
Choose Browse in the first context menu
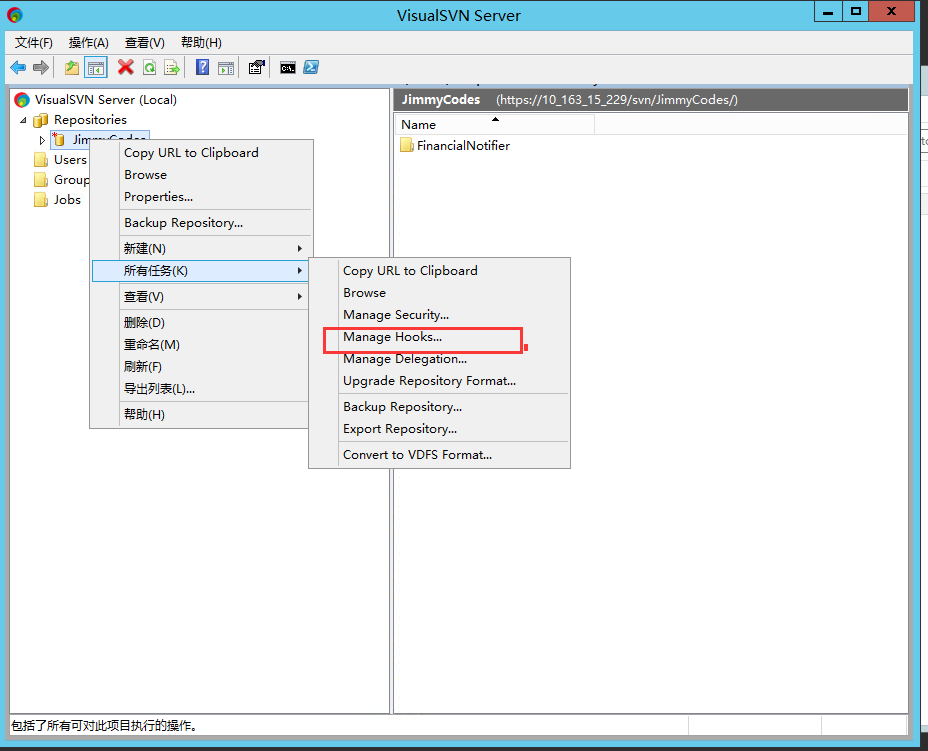coord(202,175)
